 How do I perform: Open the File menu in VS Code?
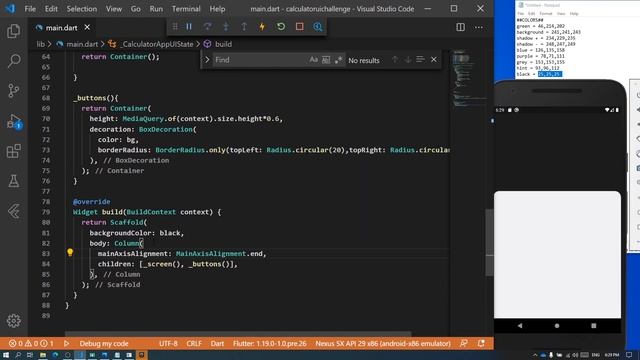[x=30, y=9]
